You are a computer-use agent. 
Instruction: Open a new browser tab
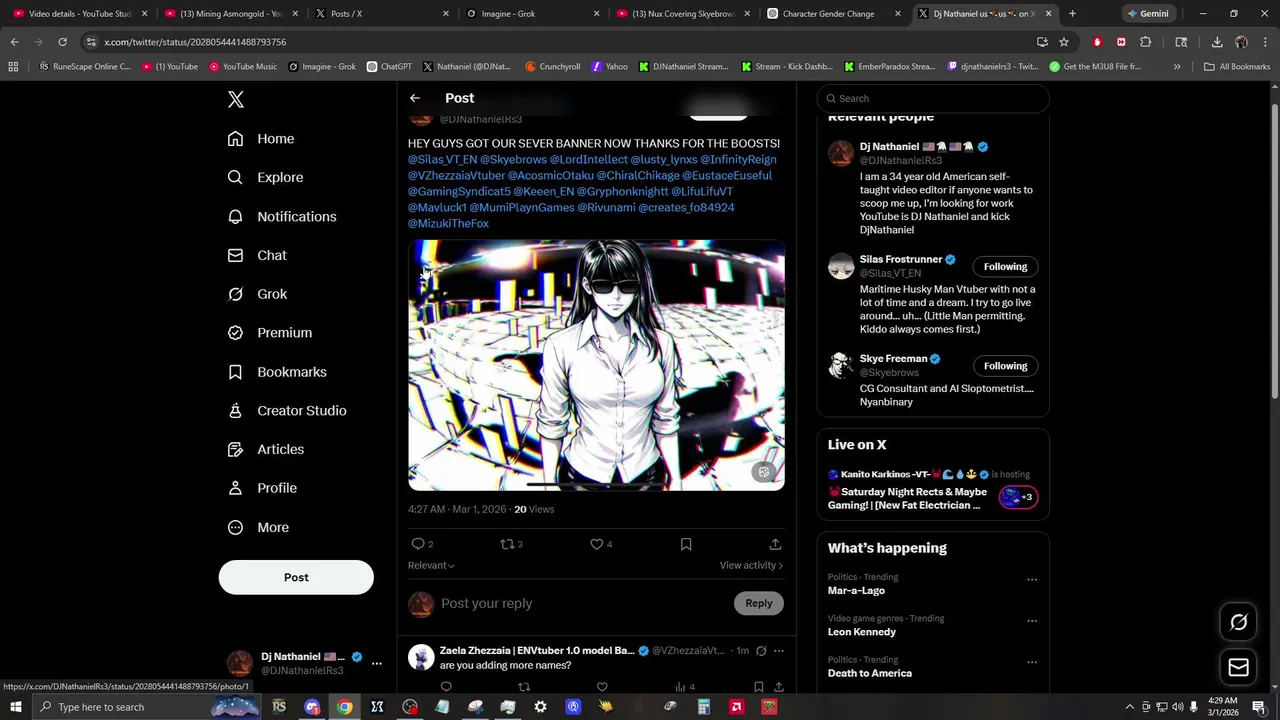[1072, 14]
